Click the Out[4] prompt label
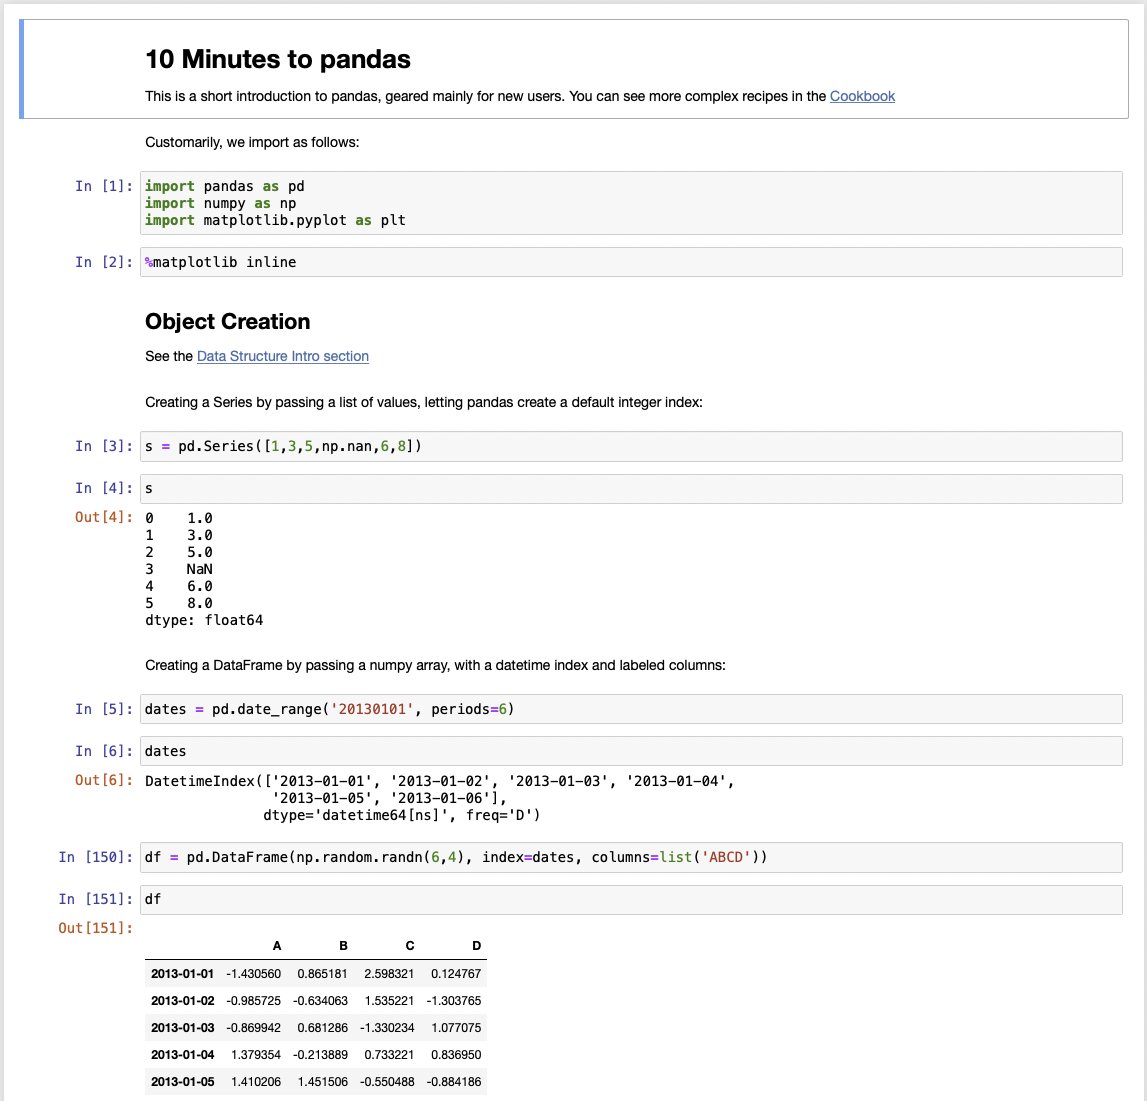 103,517
